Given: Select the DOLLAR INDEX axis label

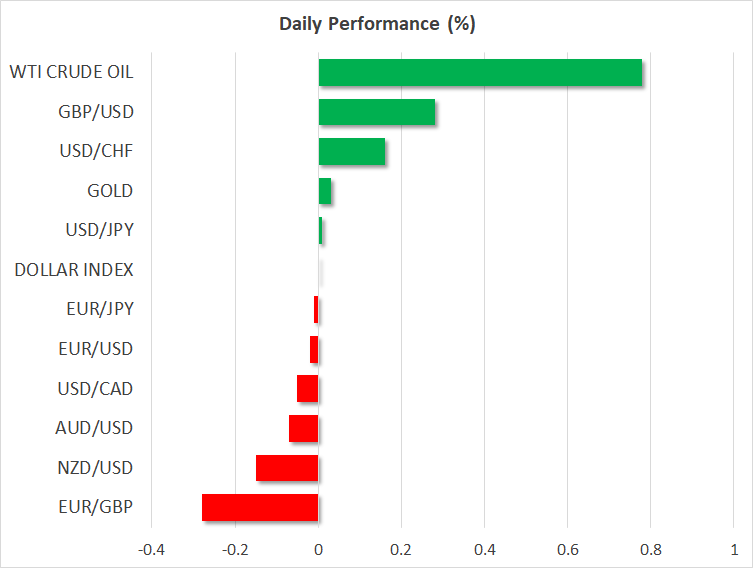Looking at the screenshot, I should [74, 270].
